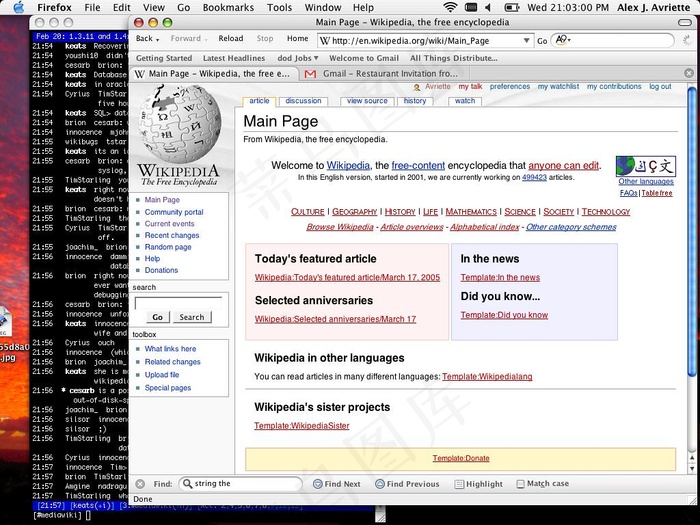Click the Wi-Fi icon in the menu bar

[449, 7]
